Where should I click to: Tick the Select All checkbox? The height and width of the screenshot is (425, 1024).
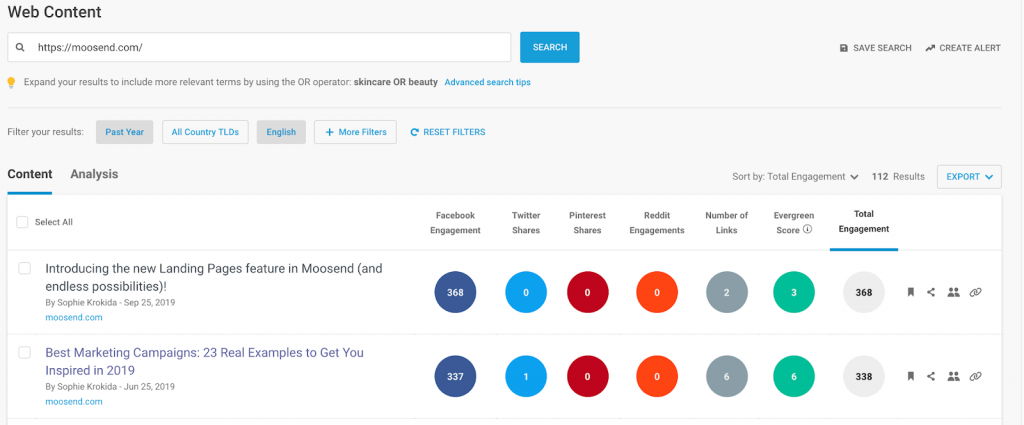[22, 222]
